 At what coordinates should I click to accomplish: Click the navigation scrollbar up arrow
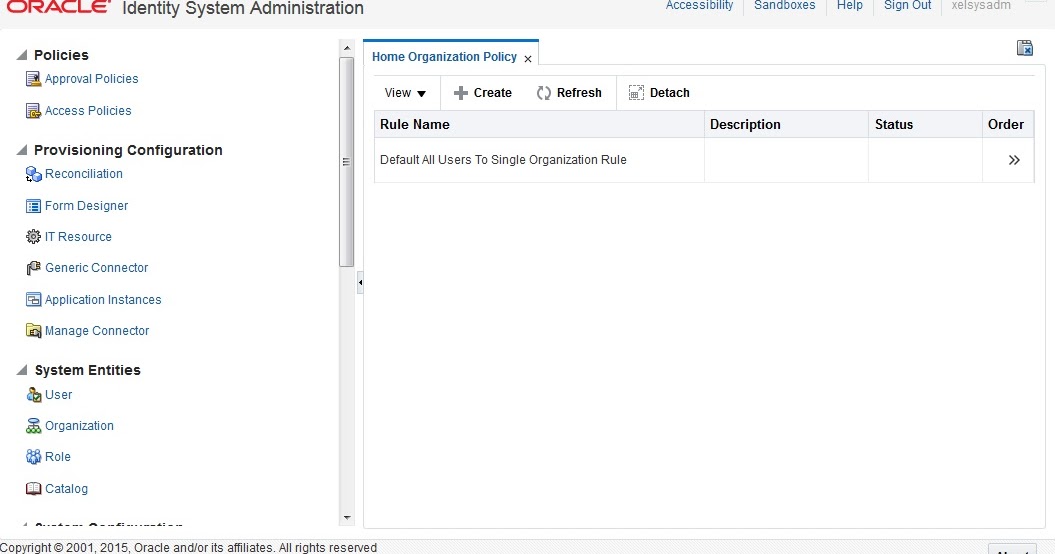347,48
